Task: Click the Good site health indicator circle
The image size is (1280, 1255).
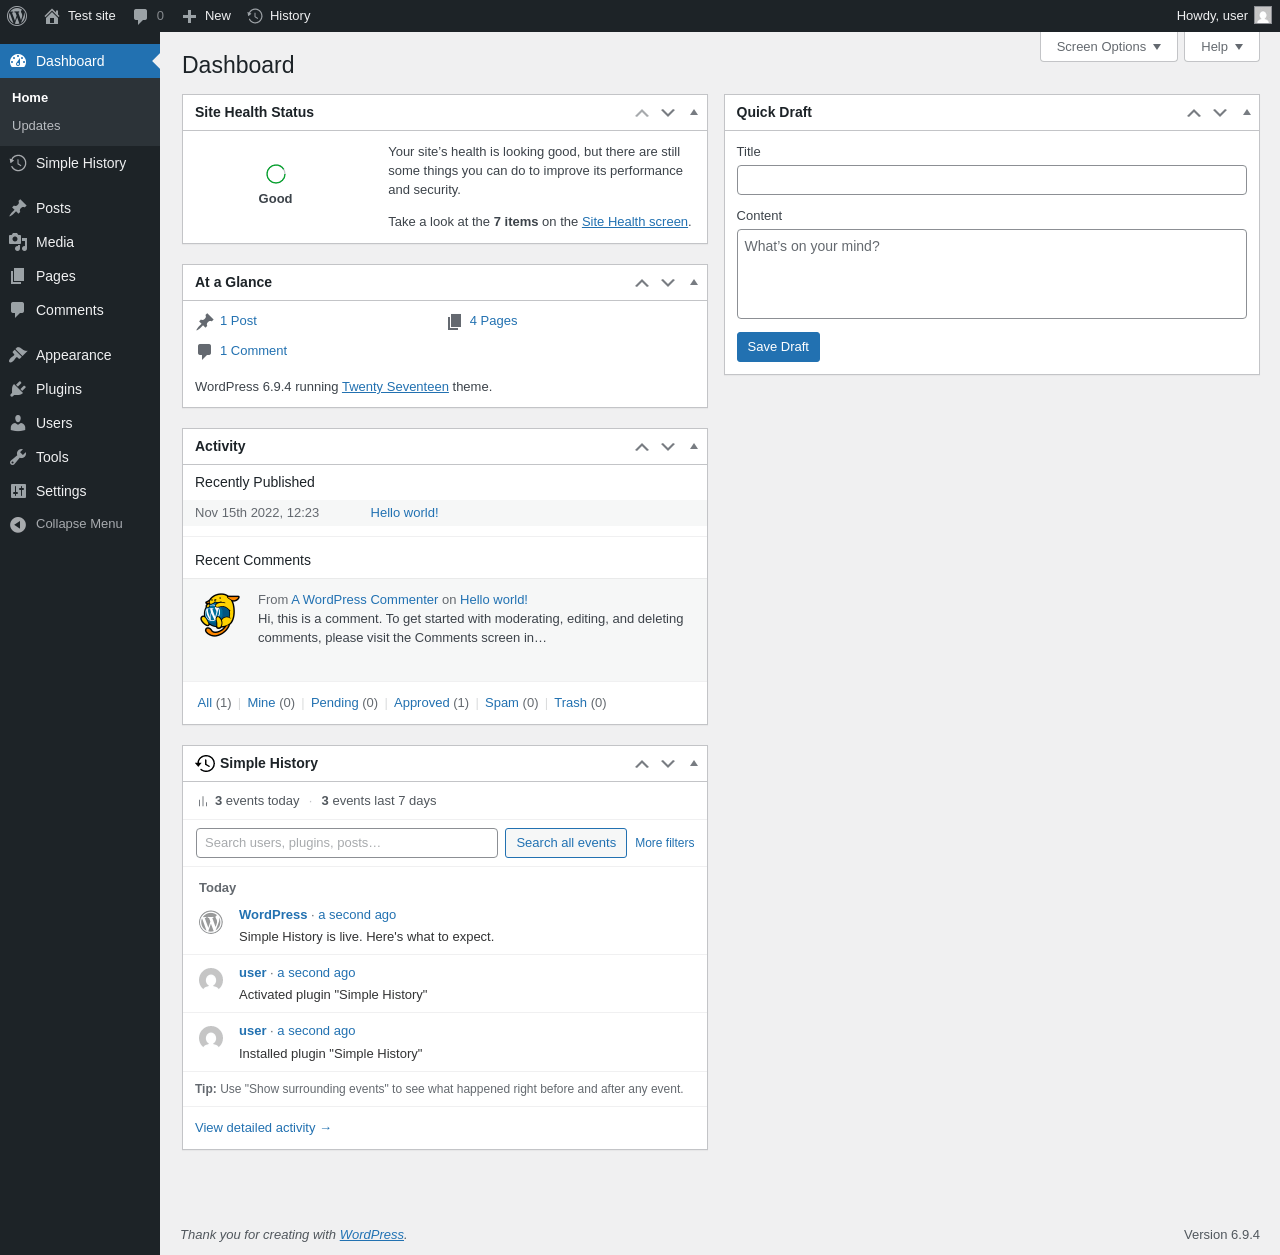Action: pos(276,174)
